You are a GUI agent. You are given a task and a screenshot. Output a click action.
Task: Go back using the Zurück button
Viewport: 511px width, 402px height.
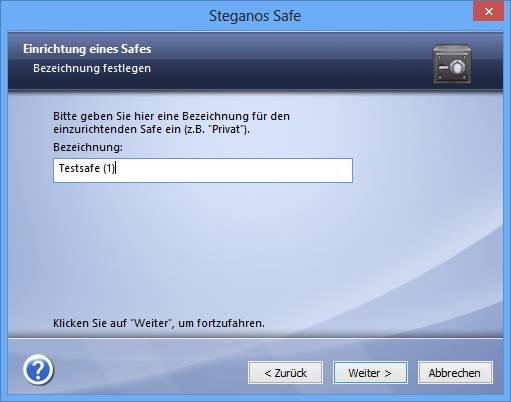(x=285, y=373)
